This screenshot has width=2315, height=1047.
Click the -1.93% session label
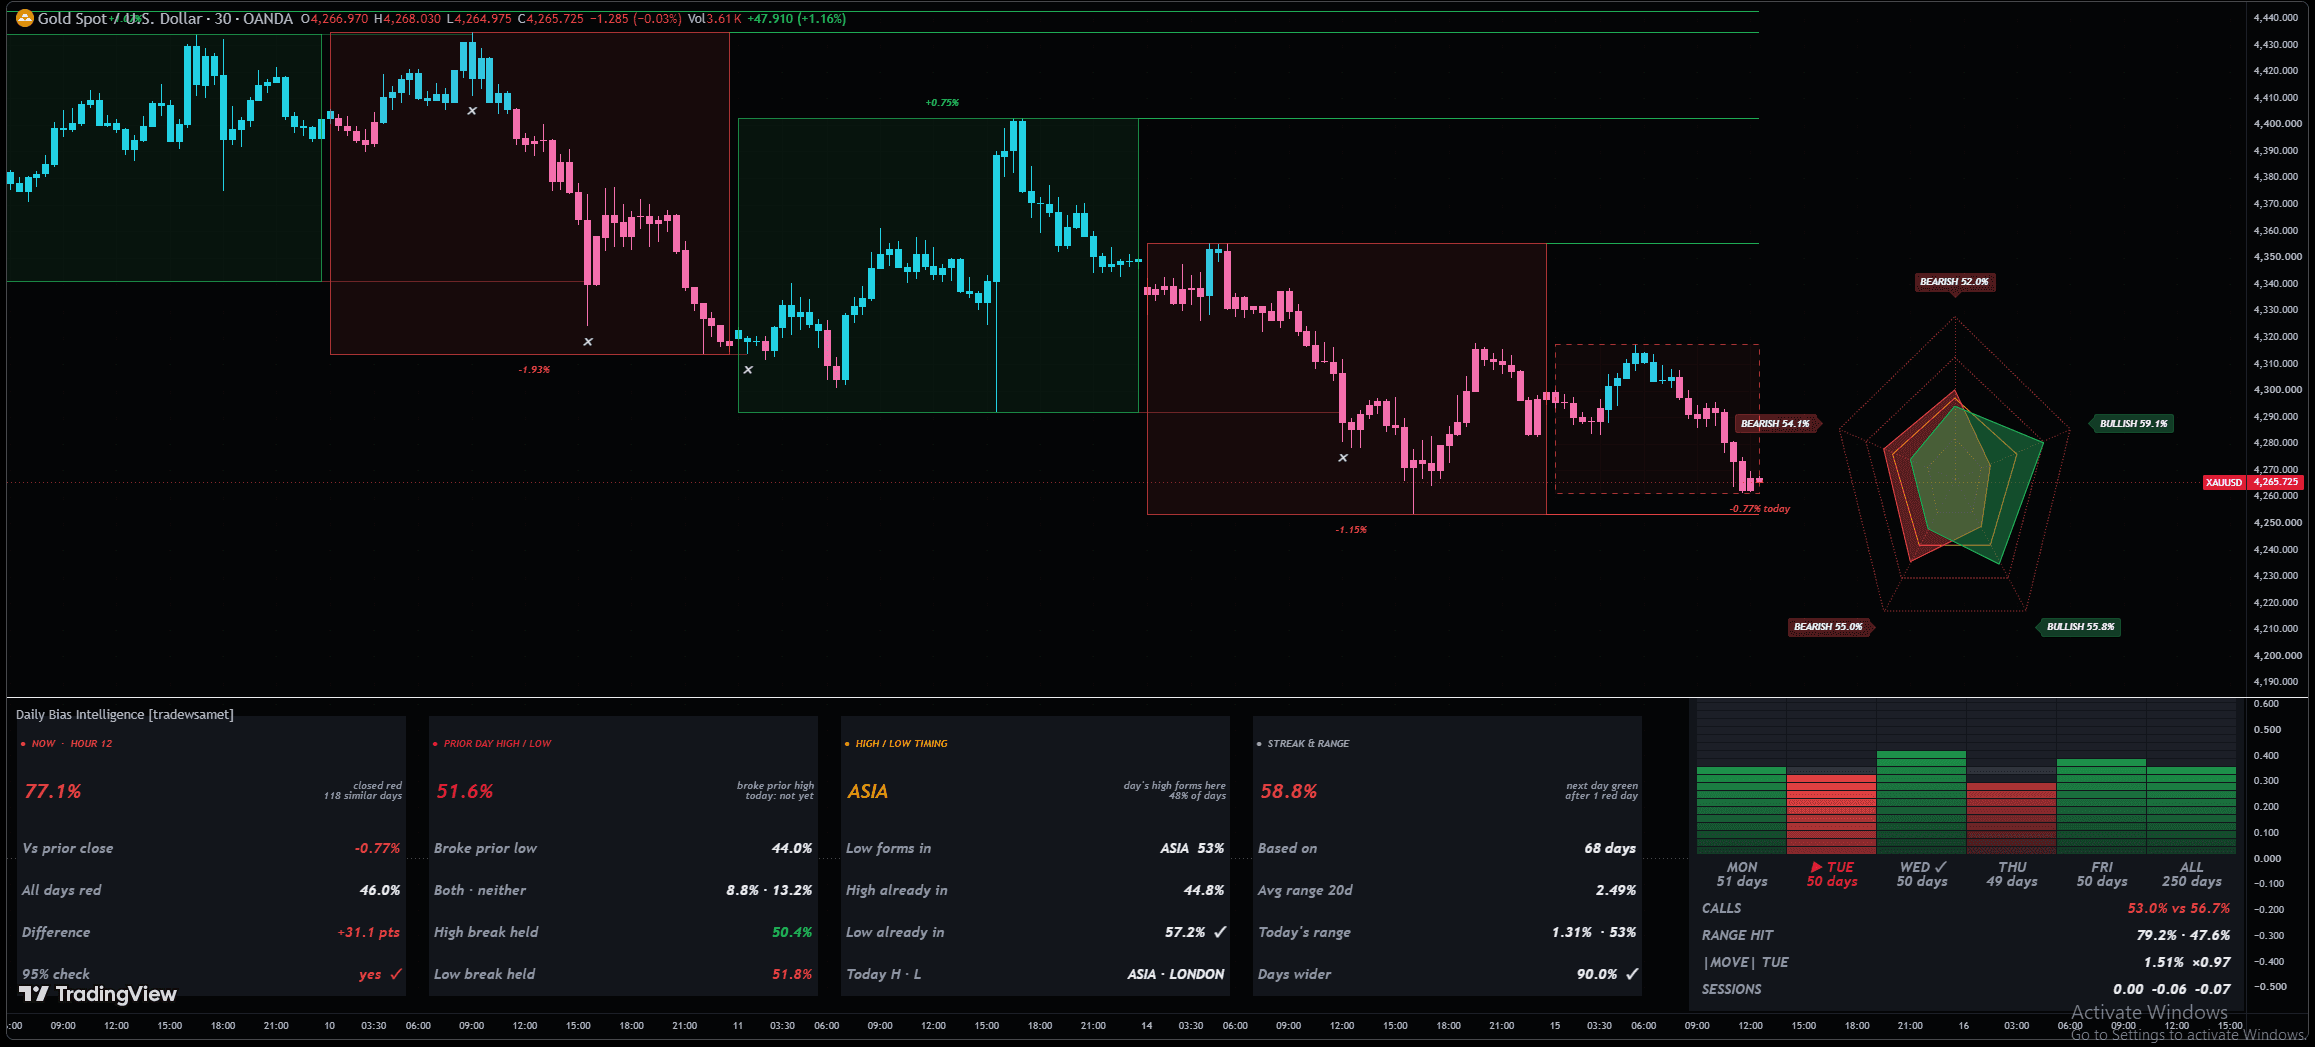click(x=534, y=370)
